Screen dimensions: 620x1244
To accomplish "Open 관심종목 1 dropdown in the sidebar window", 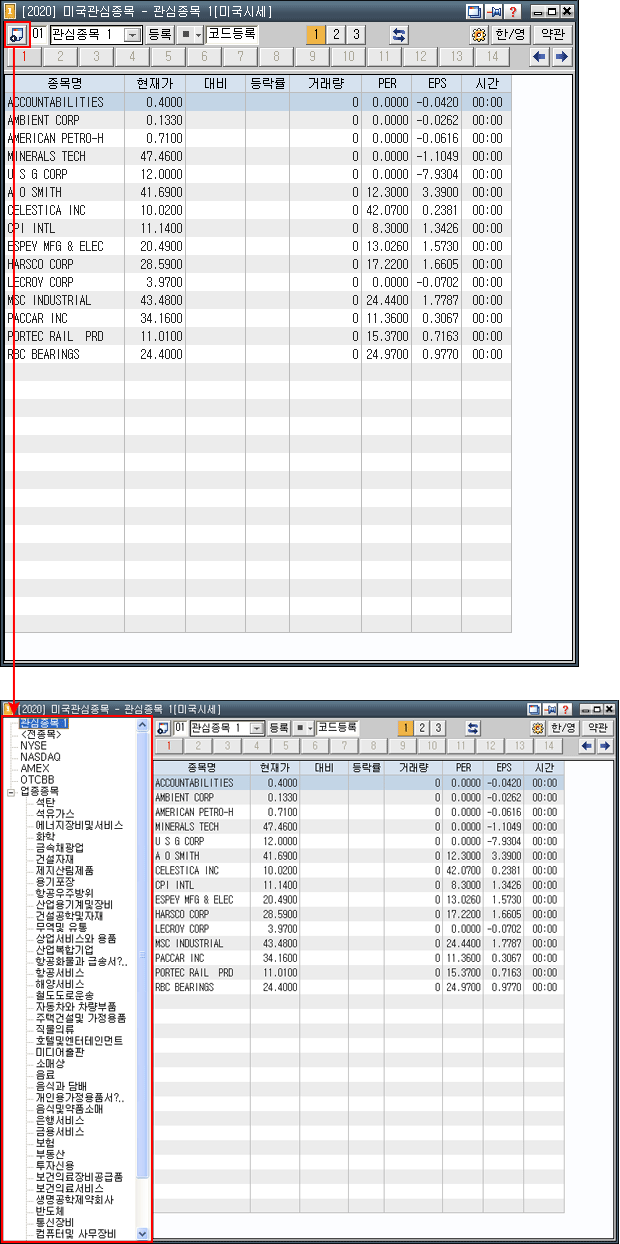I will [257, 728].
